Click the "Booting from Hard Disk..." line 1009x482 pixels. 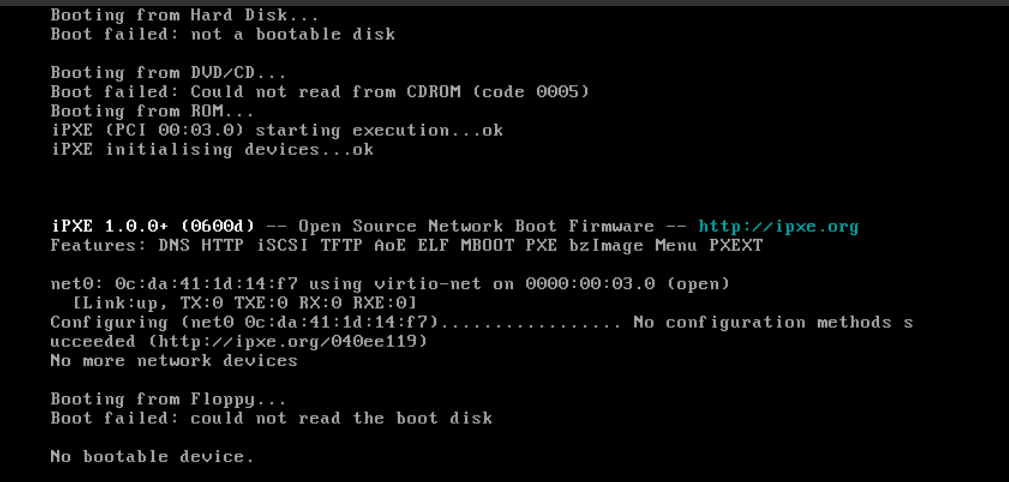(x=185, y=15)
